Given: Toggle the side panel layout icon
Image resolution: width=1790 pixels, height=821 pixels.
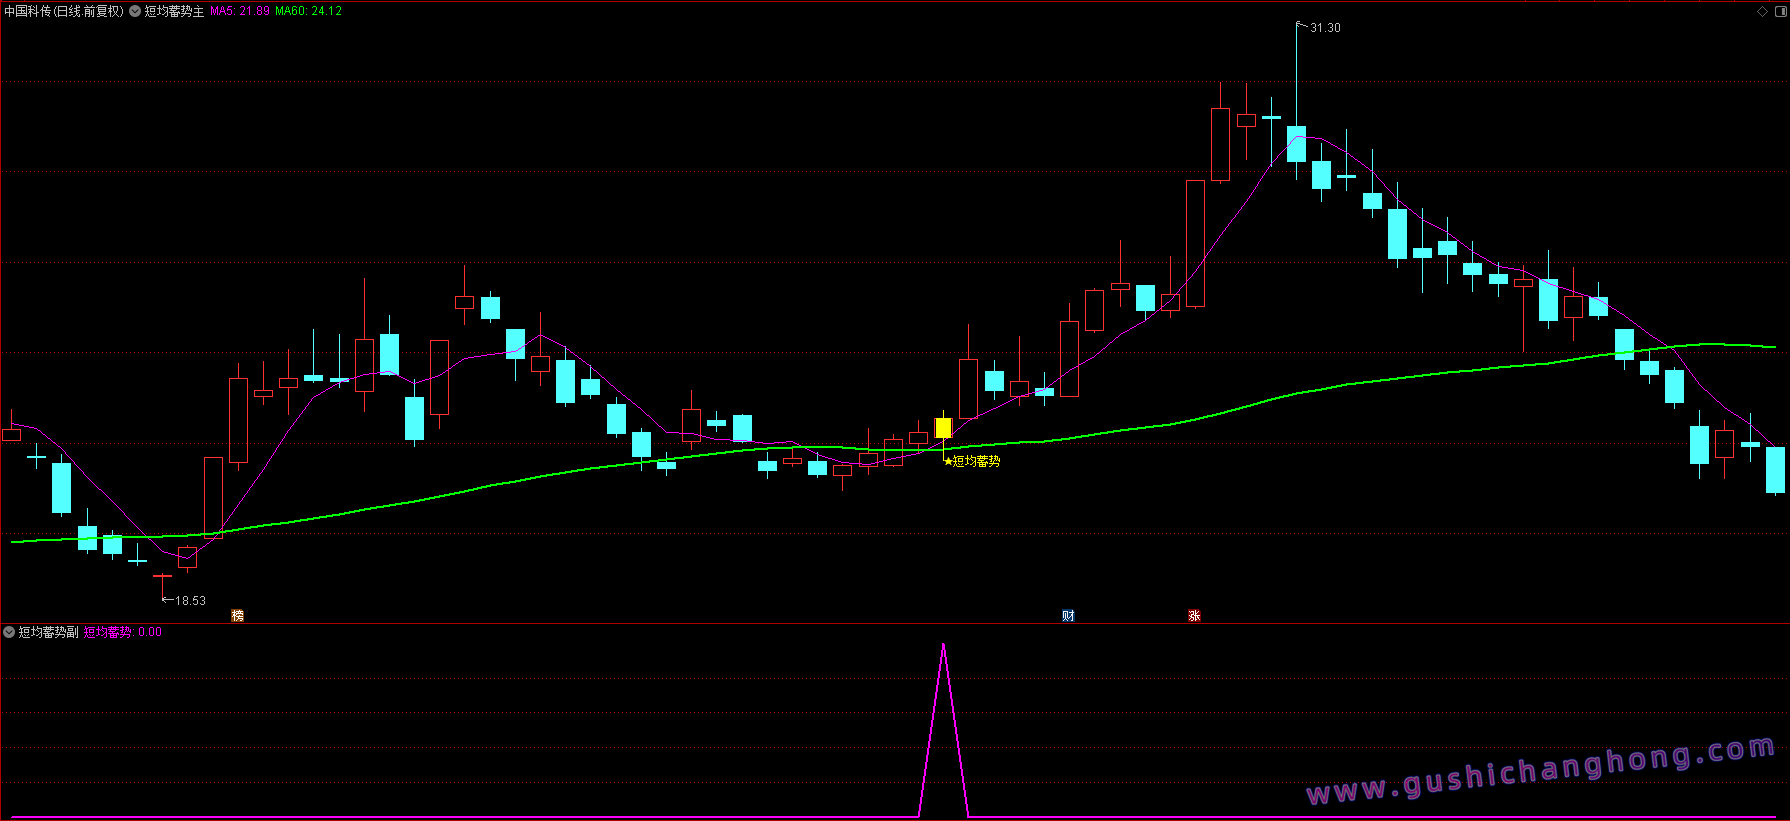Looking at the screenshot, I should pos(1780,12).
